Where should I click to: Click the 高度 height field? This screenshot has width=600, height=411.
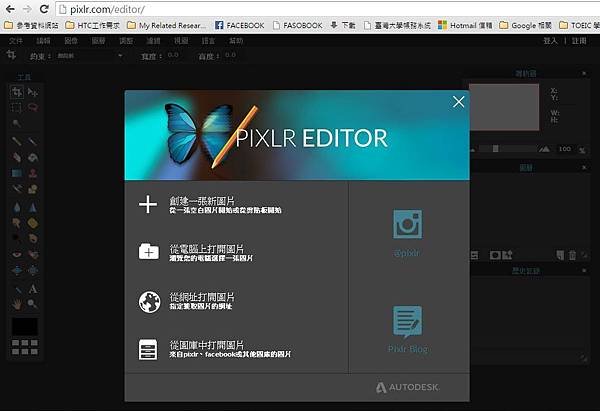click(230, 55)
